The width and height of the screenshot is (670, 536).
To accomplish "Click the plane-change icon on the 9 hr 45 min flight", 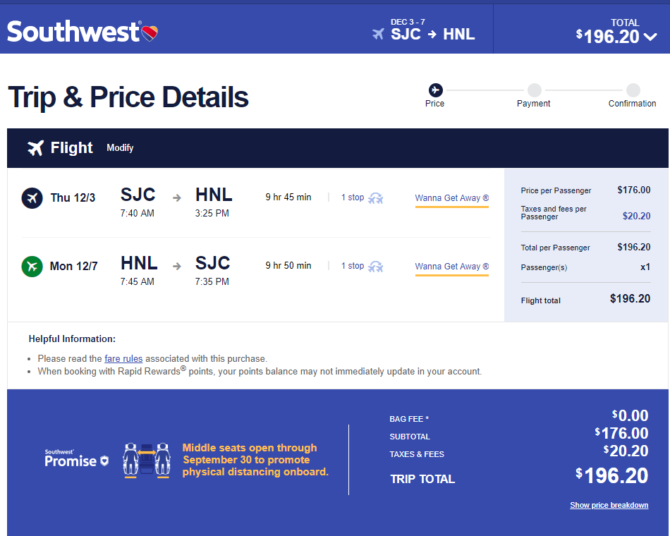I will pyautogui.click(x=376, y=198).
